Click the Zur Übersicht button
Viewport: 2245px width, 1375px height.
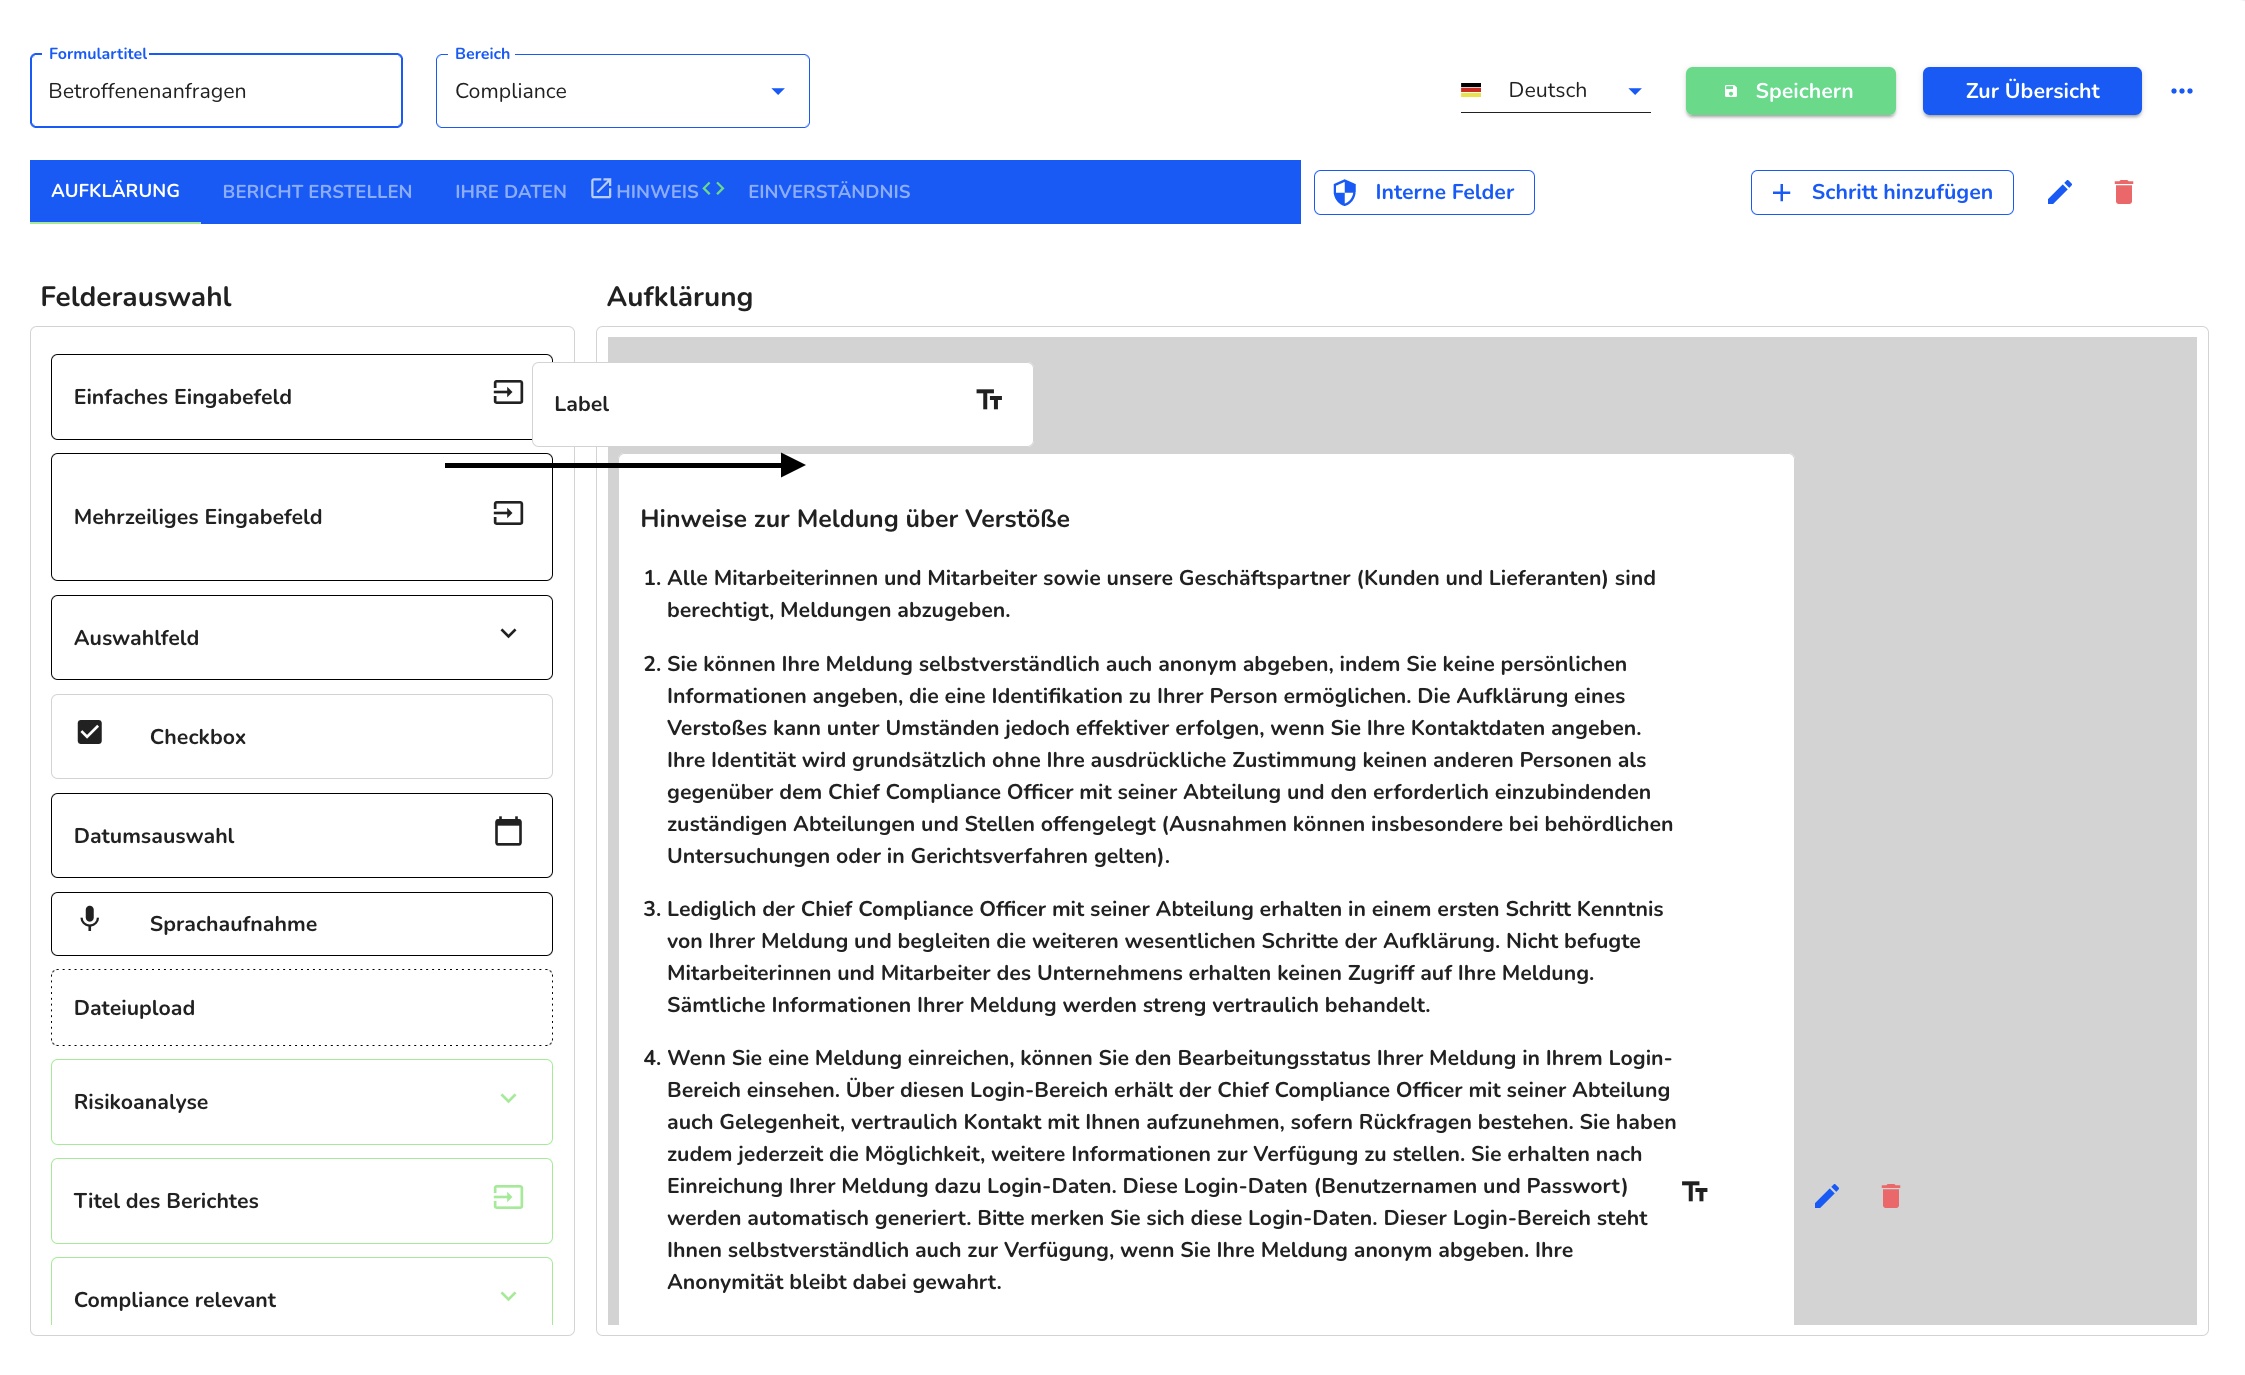2032,91
